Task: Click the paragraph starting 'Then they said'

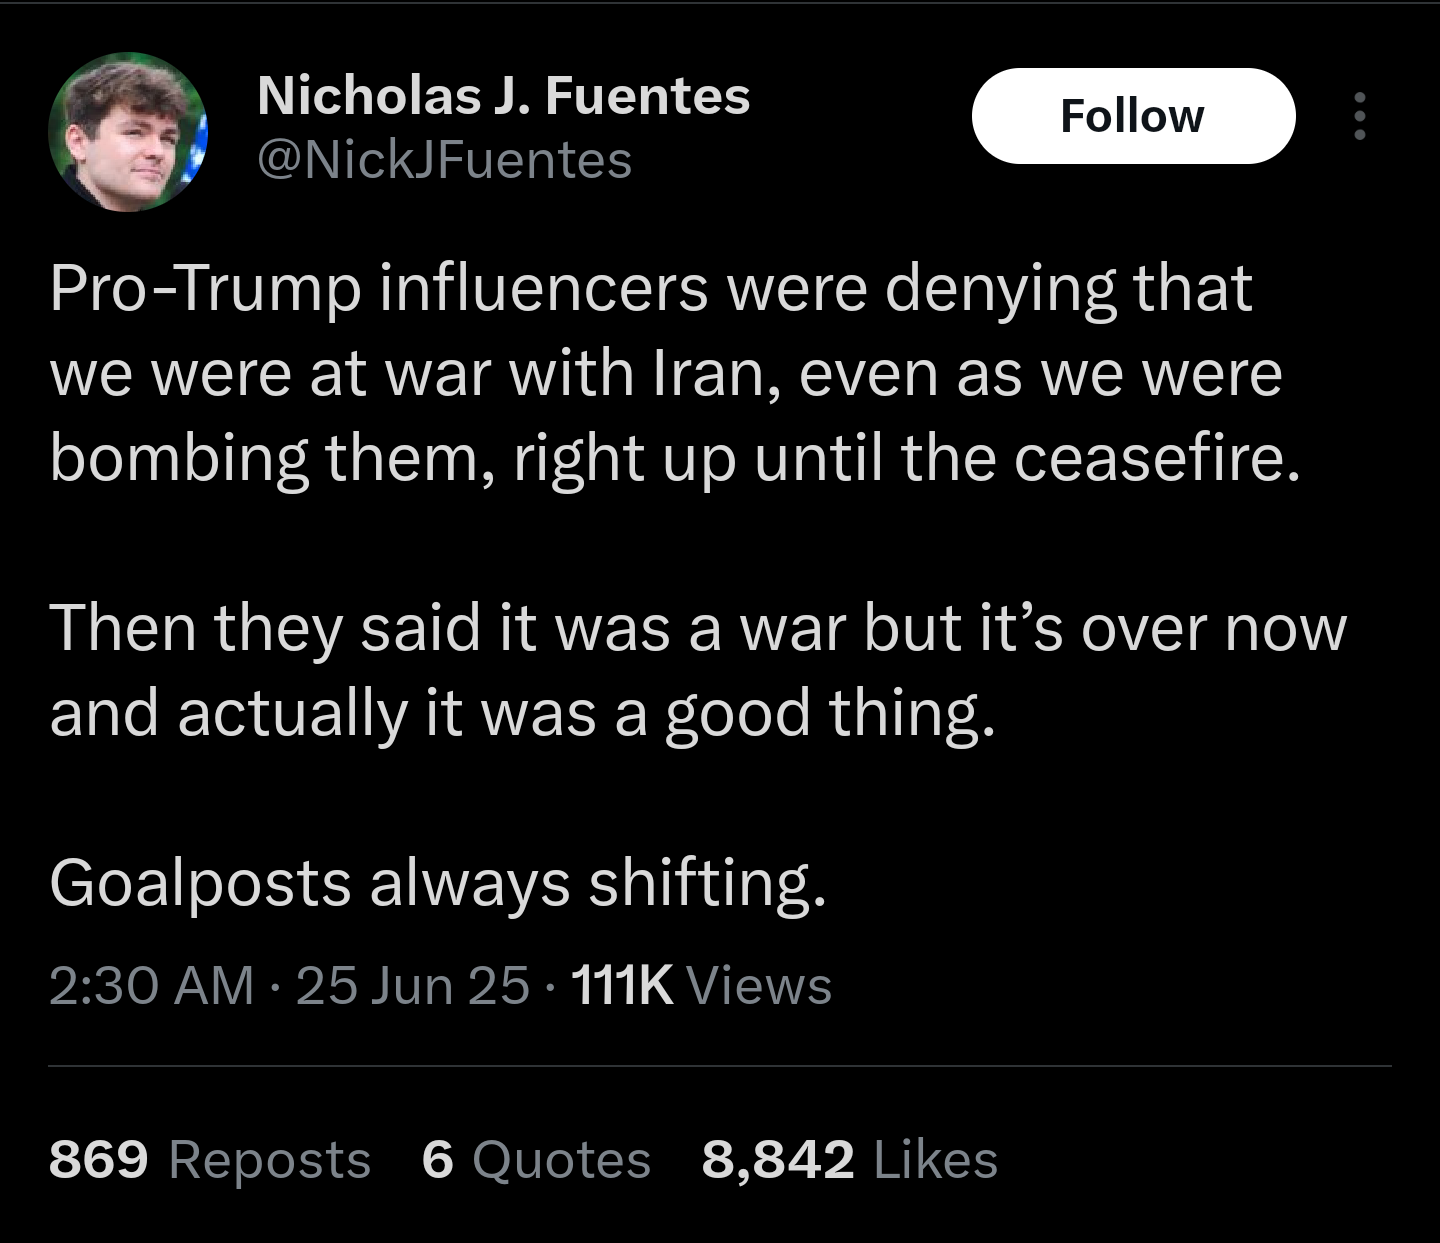Action: pos(698,671)
